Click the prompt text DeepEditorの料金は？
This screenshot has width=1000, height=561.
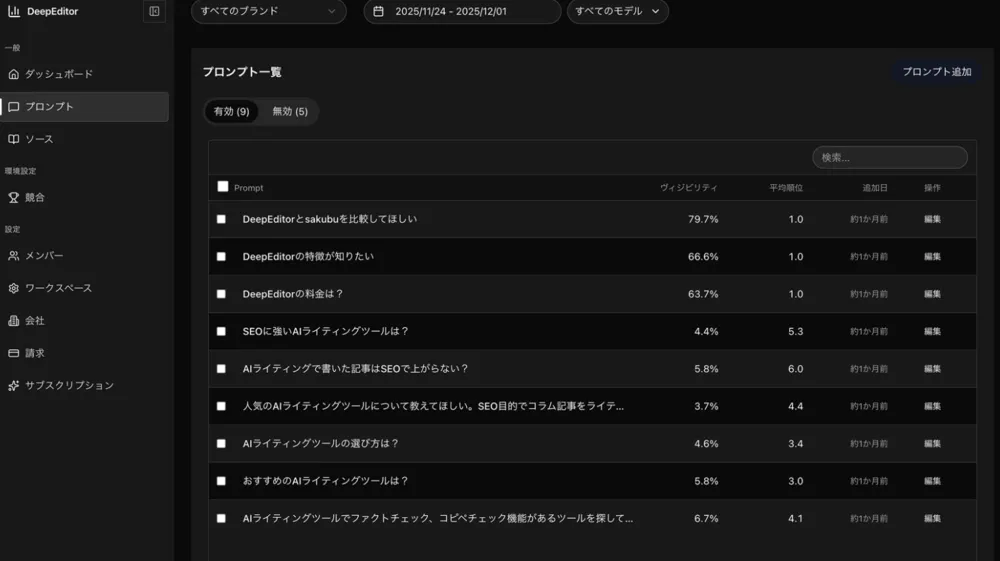click(x=293, y=294)
